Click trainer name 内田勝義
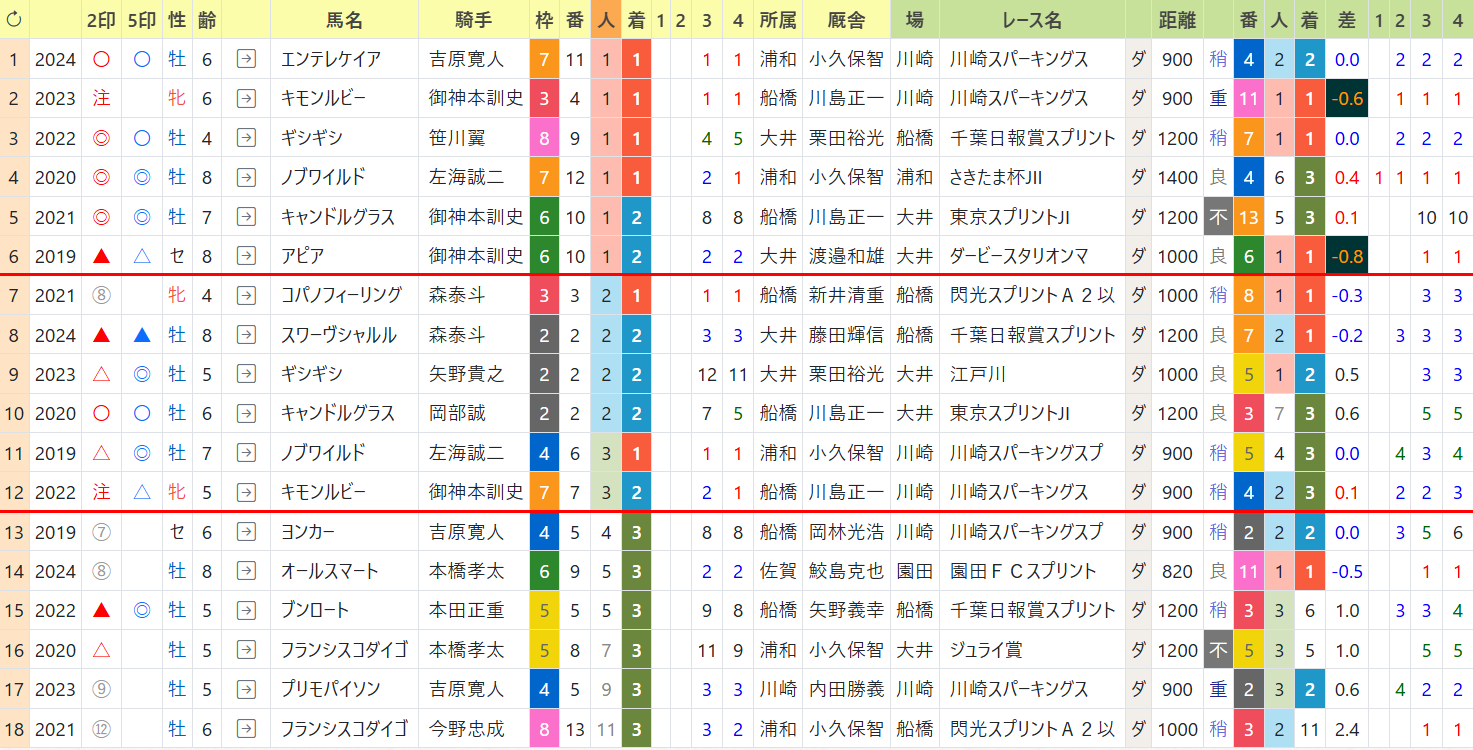Screen dimensions: 1473x750 (x=846, y=689)
